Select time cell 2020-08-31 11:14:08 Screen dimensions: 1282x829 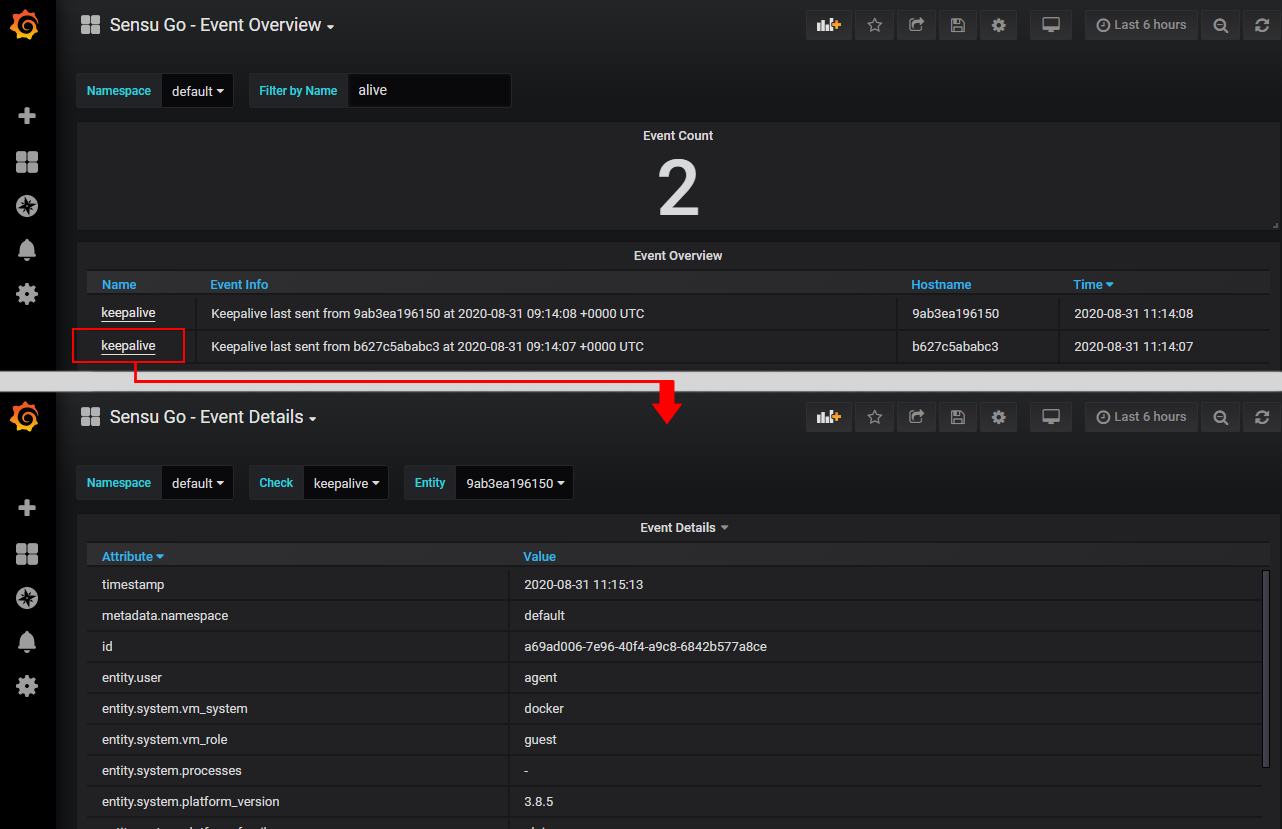1165,314
